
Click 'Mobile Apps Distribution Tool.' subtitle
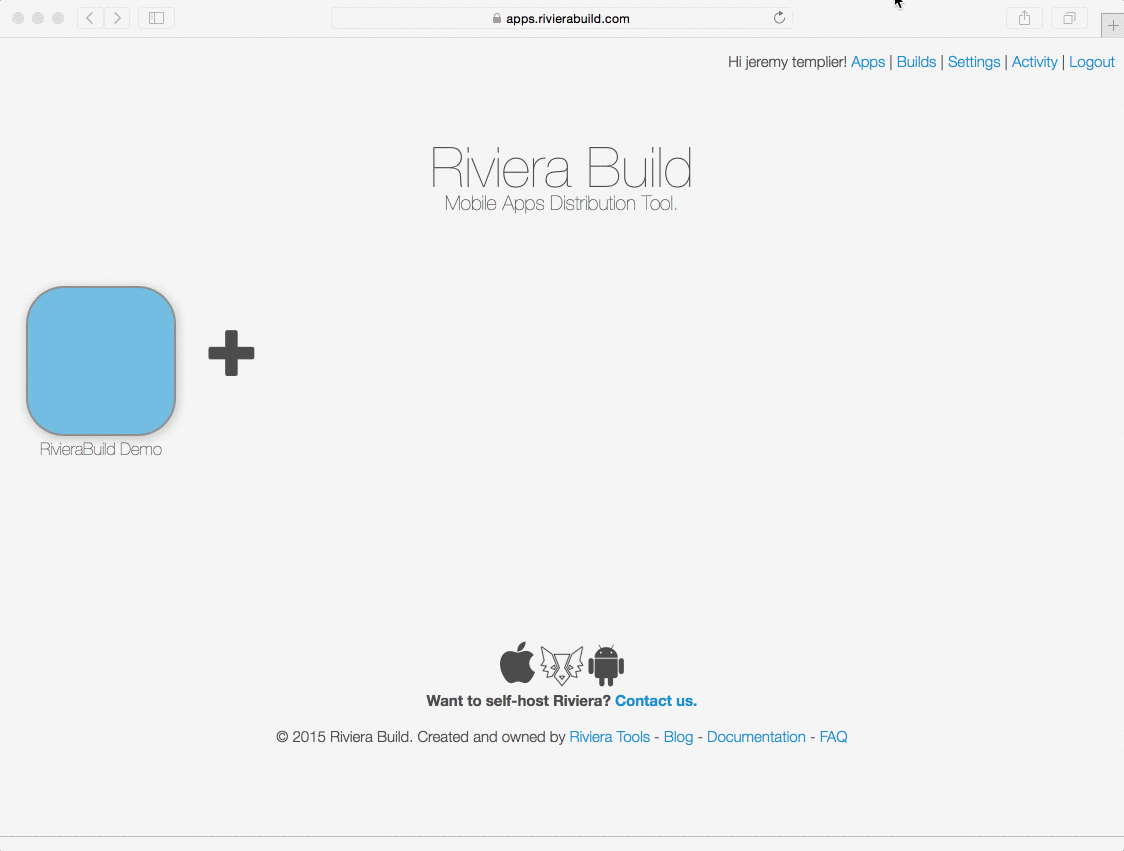point(561,203)
